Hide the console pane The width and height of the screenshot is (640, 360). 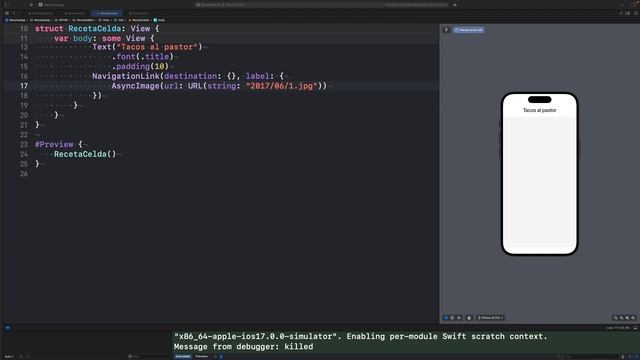click(636, 356)
